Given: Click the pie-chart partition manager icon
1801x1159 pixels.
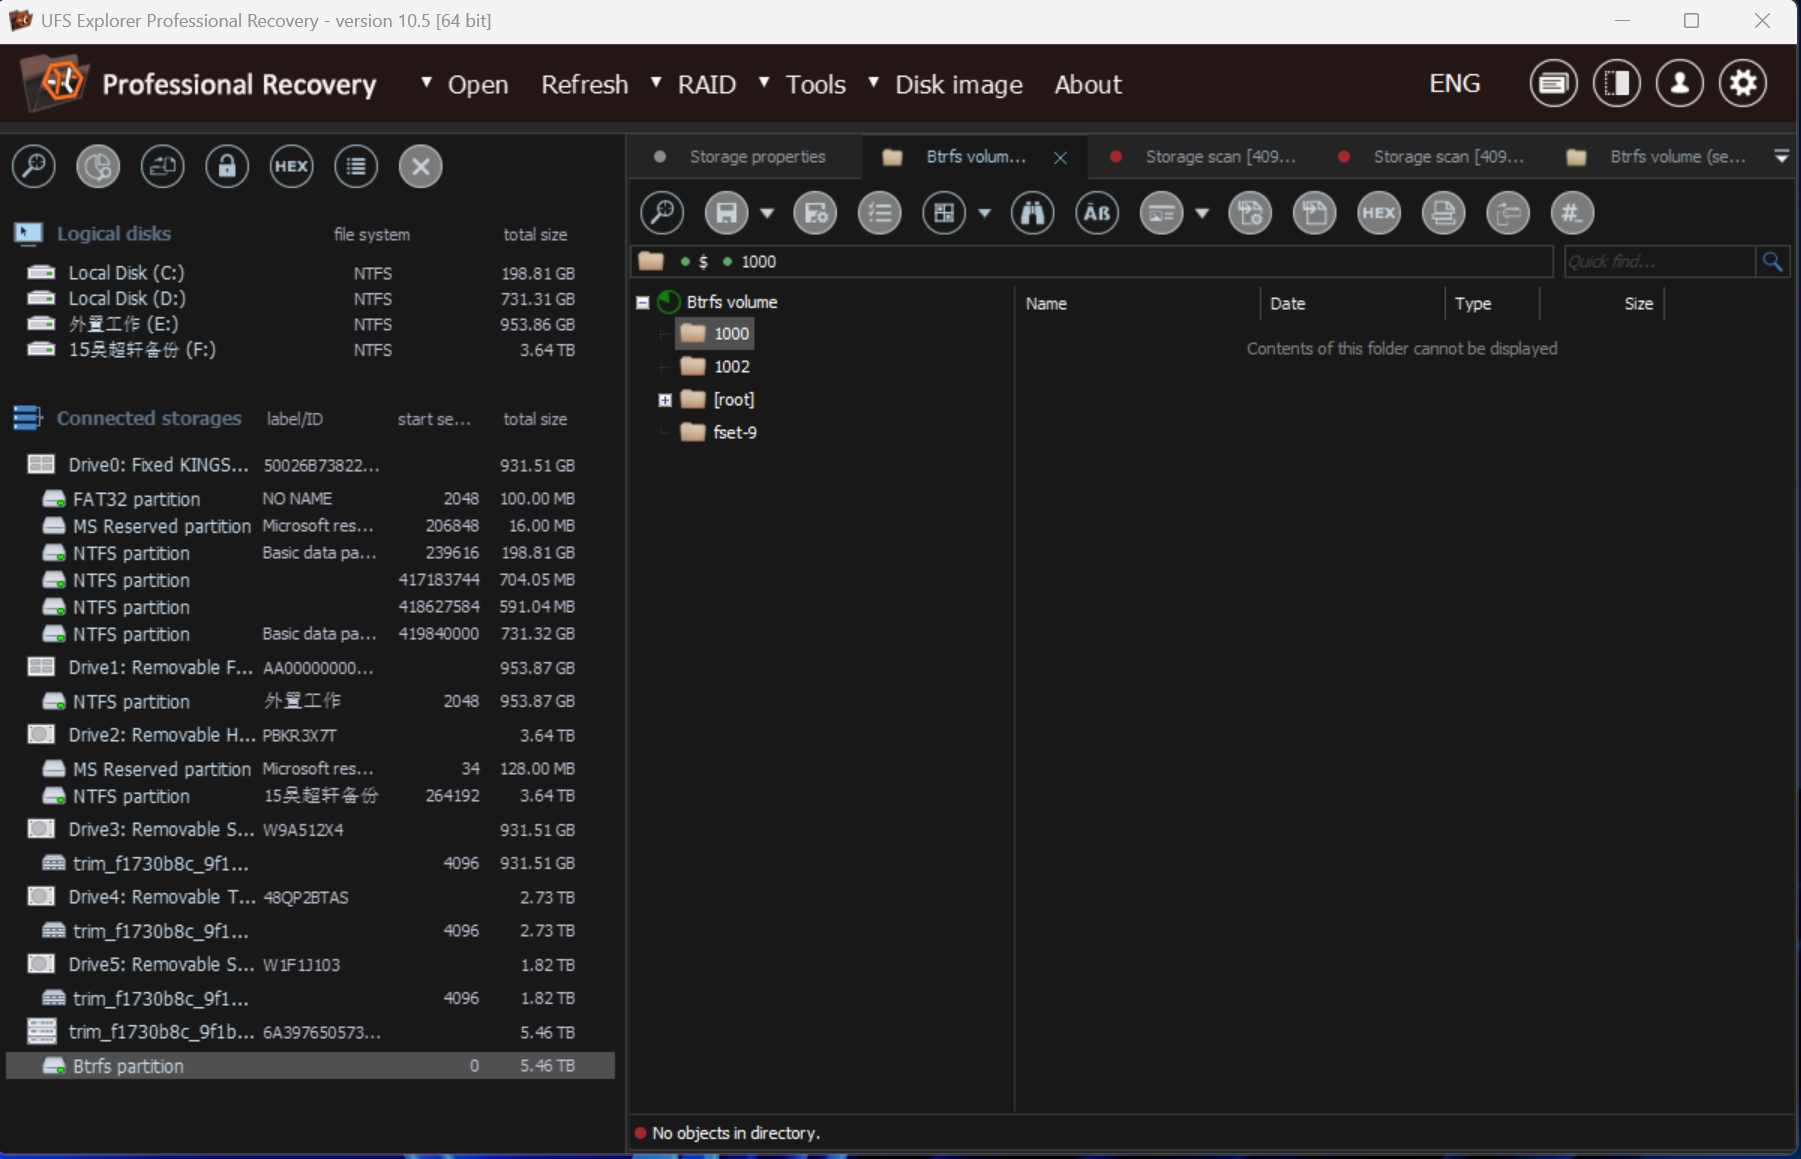Looking at the screenshot, I should tap(98, 166).
